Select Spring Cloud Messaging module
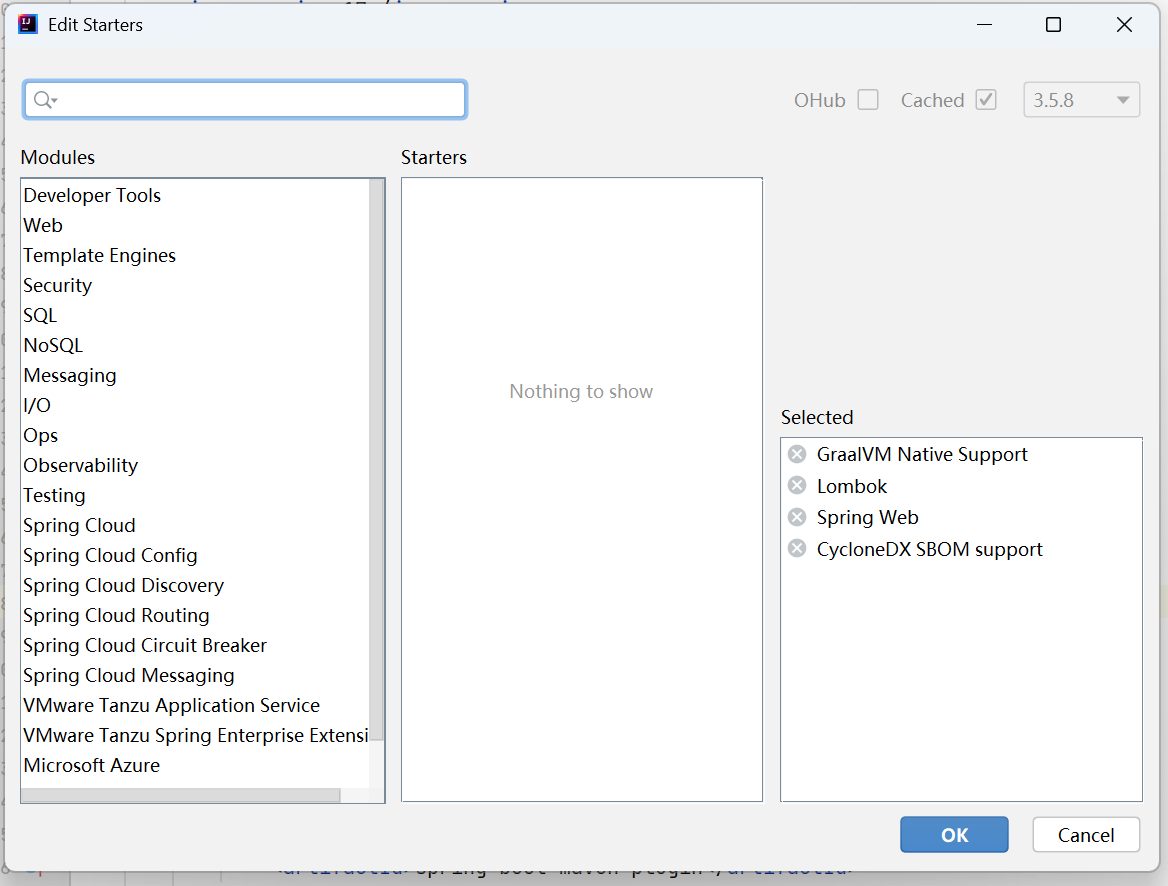1168x886 pixels. coord(196,675)
